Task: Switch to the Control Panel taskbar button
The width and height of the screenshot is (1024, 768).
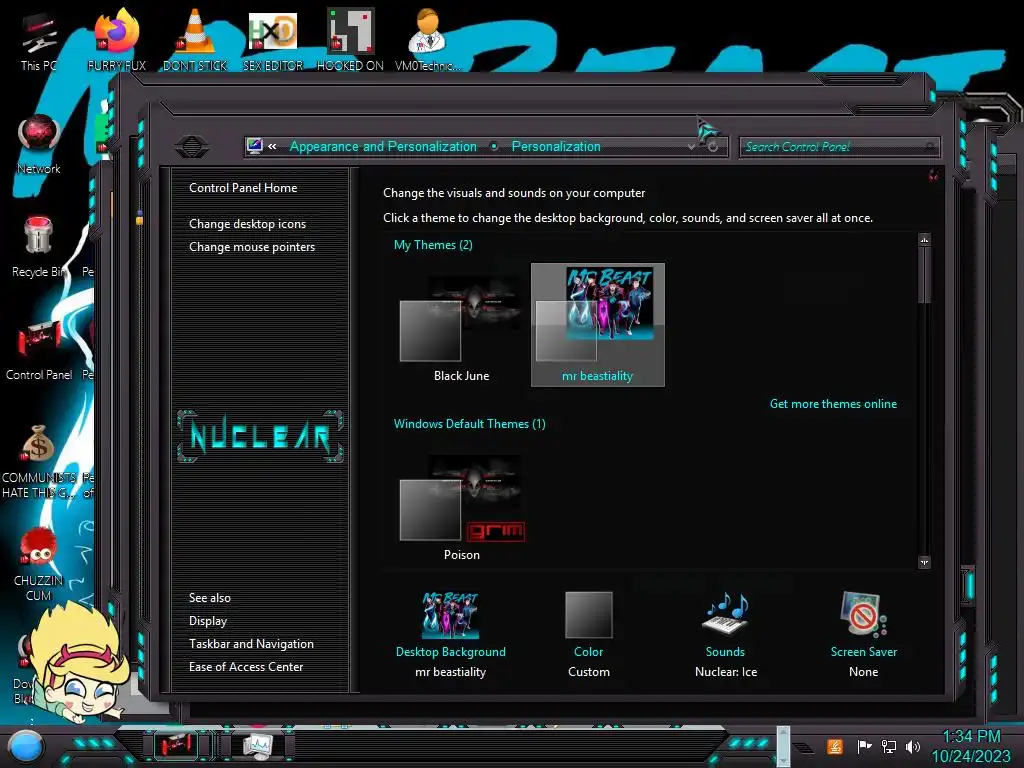Action: click(x=176, y=745)
